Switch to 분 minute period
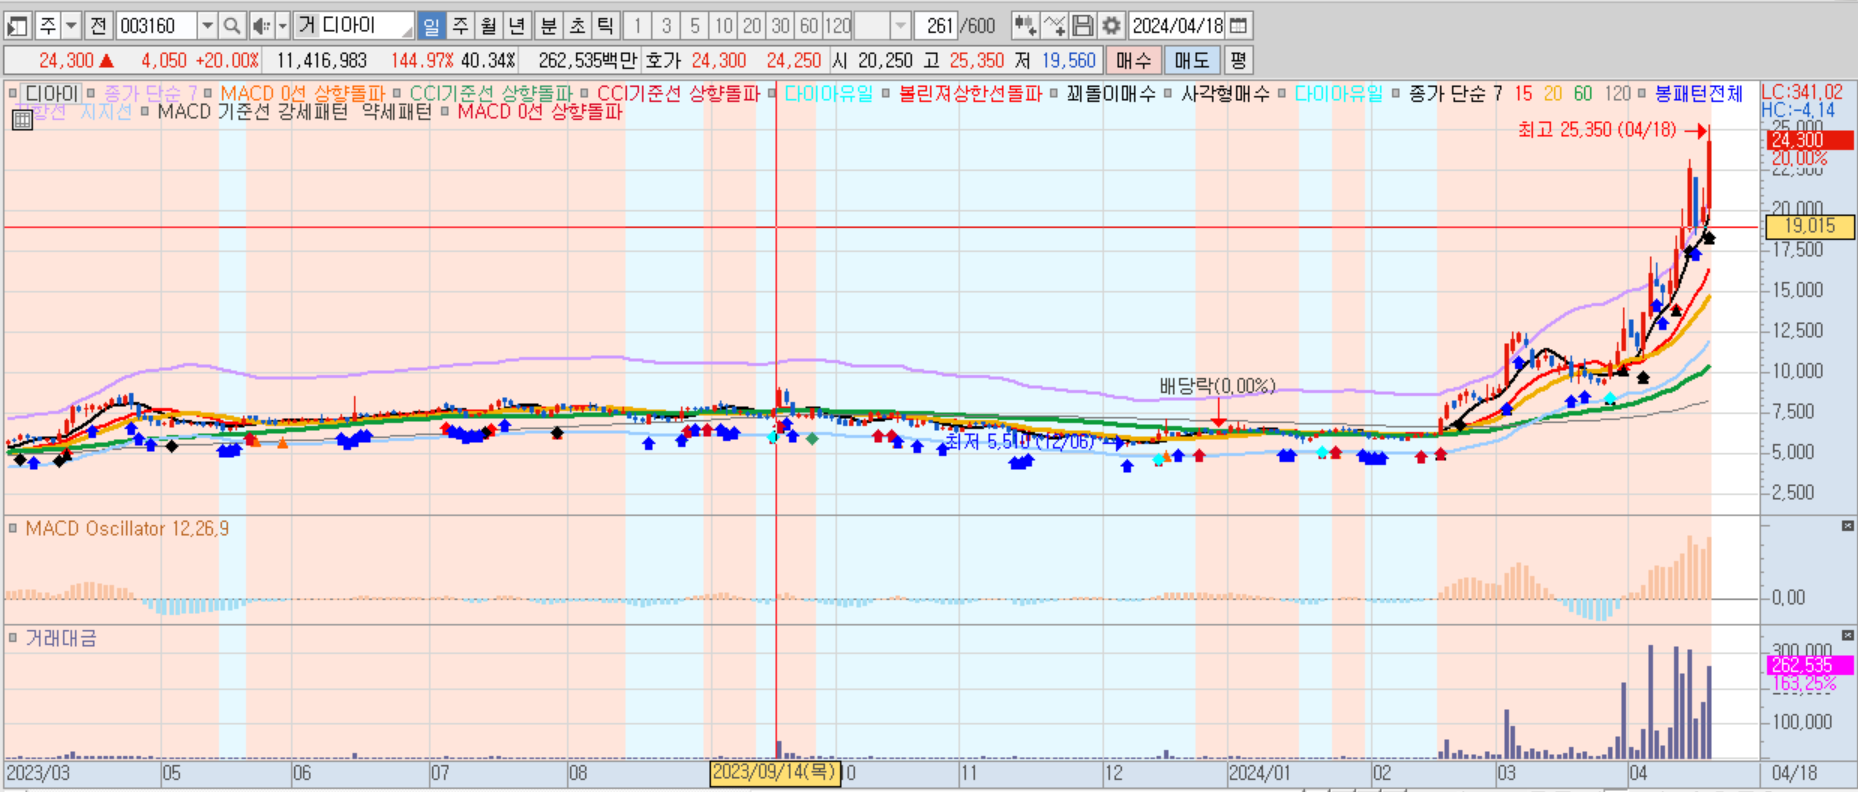The image size is (1858, 792). pyautogui.click(x=548, y=26)
